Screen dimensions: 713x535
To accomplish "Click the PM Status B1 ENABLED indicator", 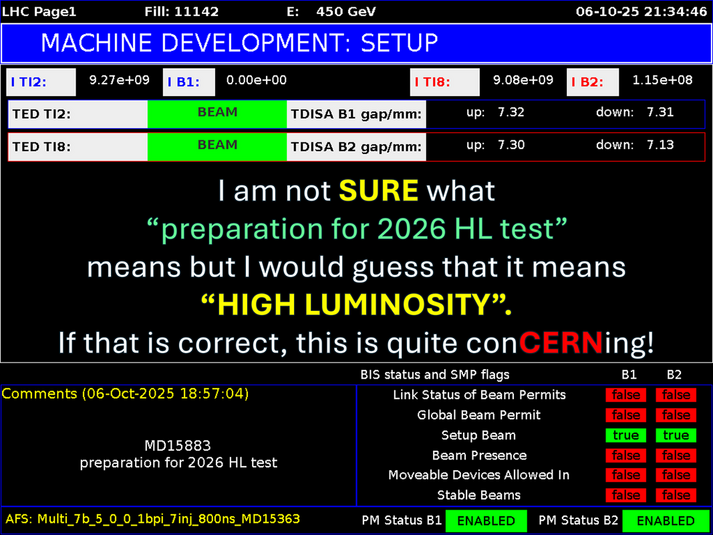I will (486, 521).
